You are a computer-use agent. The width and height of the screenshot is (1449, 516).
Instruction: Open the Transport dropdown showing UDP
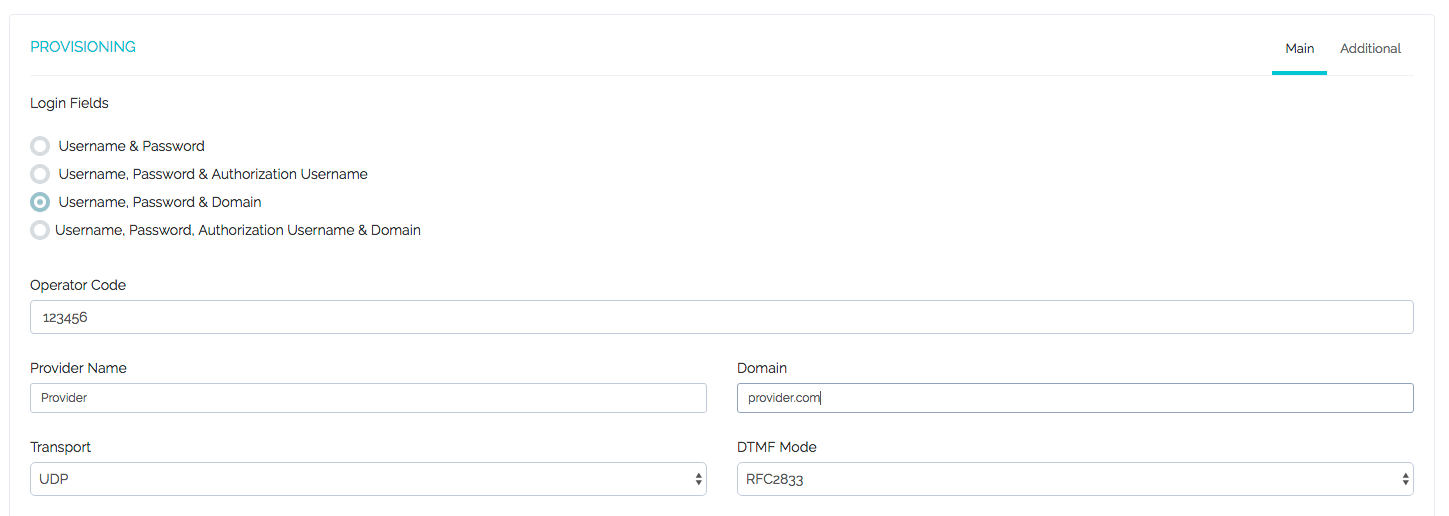coord(360,479)
